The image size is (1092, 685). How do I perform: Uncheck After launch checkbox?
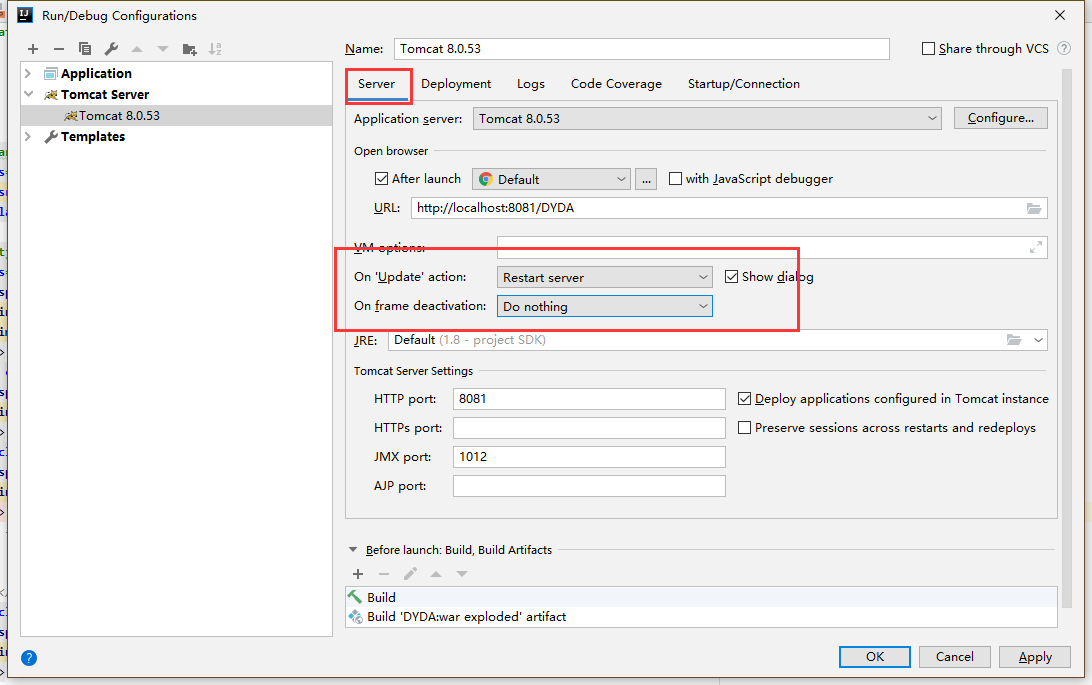[x=381, y=179]
